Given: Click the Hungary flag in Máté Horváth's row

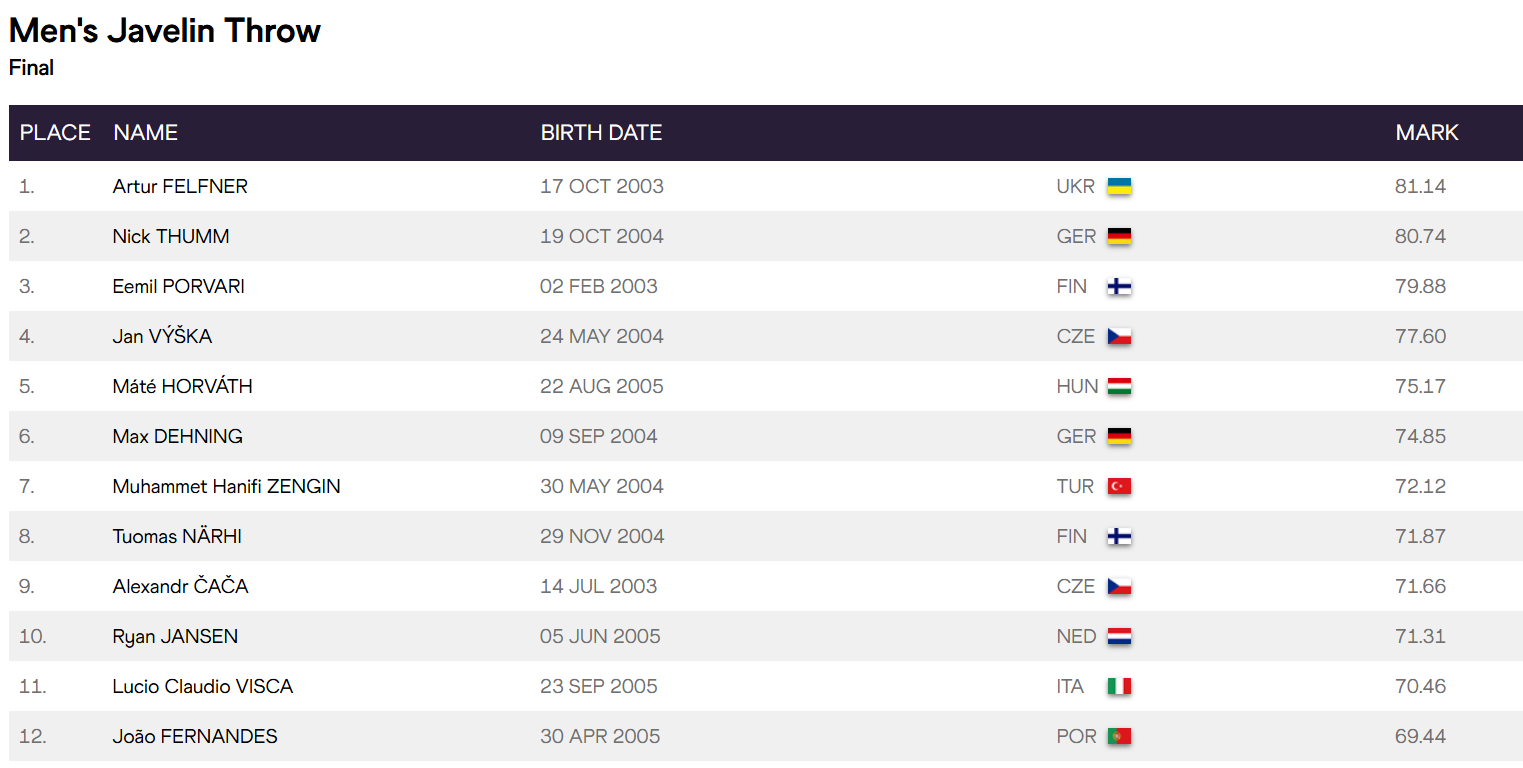Looking at the screenshot, I should [x=1119, y=386].
